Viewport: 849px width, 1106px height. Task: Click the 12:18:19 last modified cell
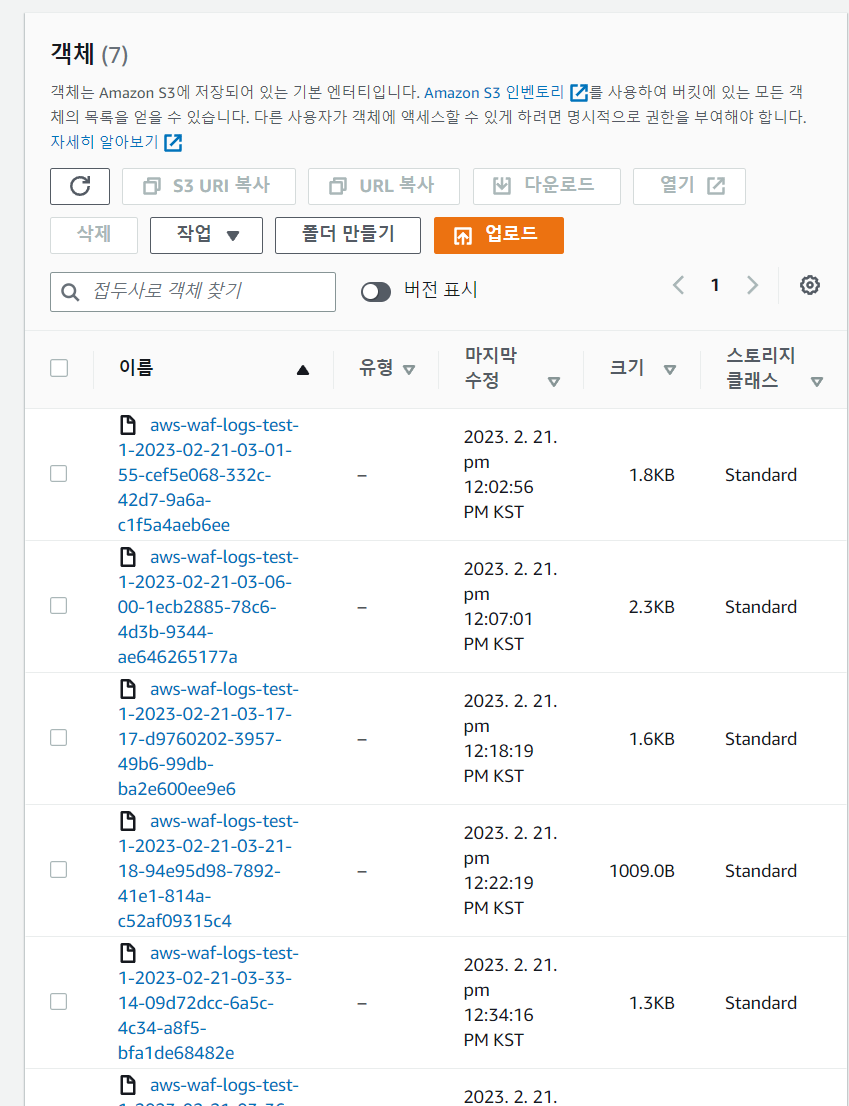[x=510, y=738]
